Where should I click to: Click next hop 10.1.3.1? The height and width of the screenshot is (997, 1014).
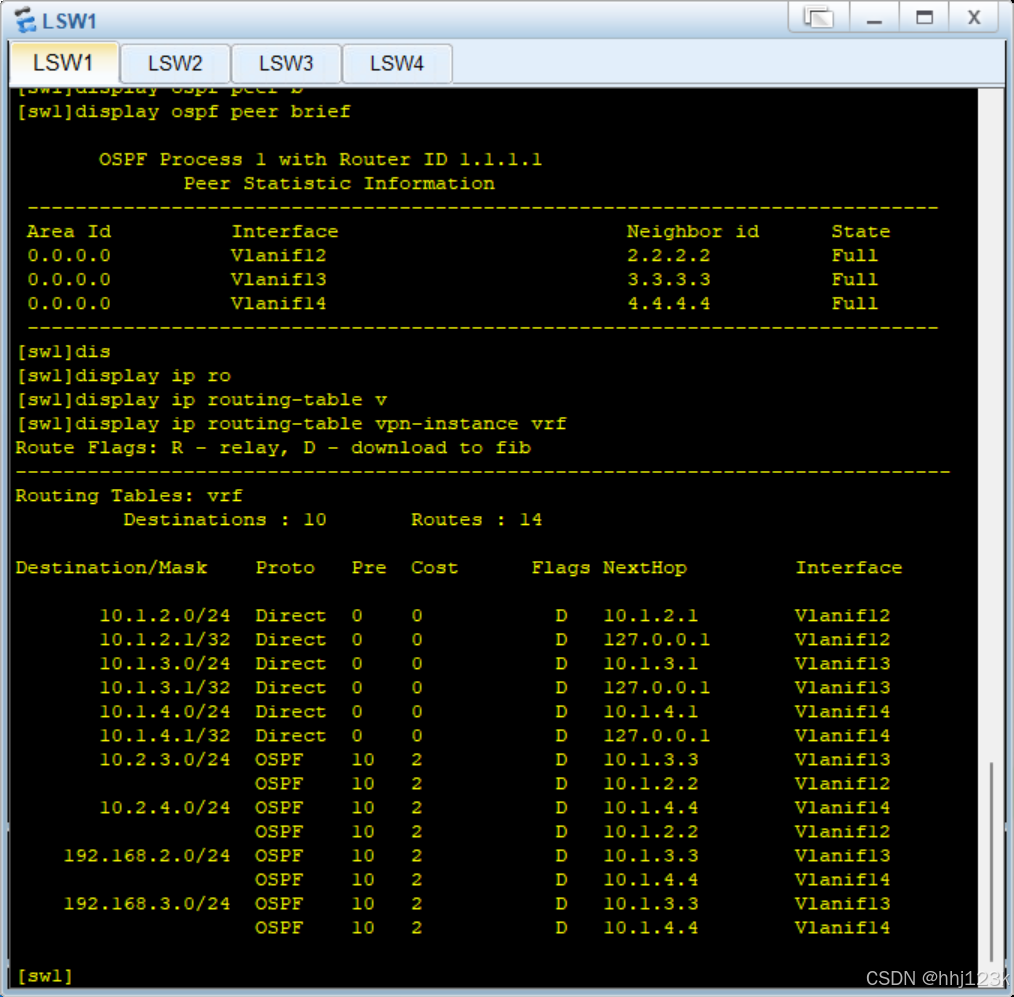click(651, 663)
